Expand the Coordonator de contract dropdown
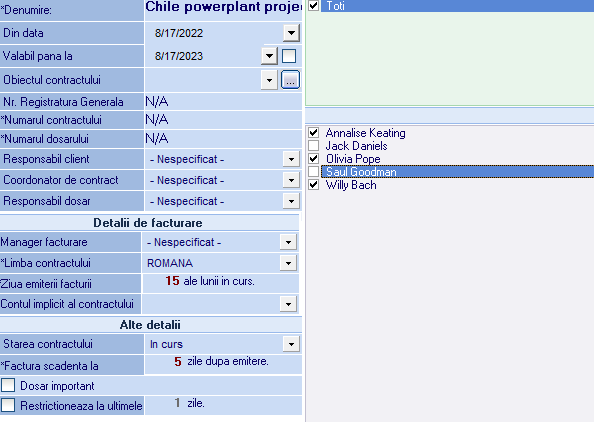 click(x=291, y=180)
